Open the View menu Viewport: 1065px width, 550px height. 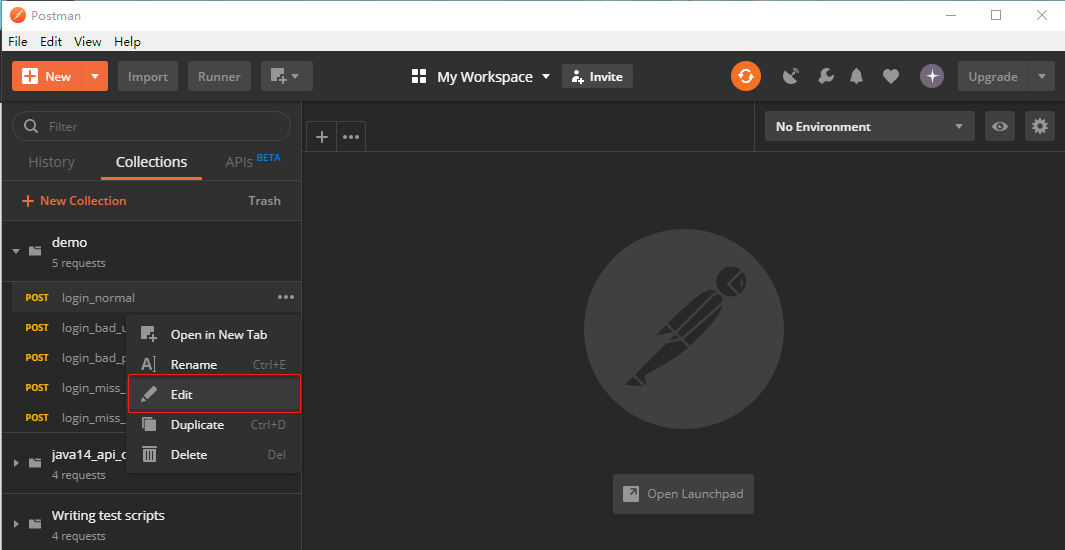(88, 41)
